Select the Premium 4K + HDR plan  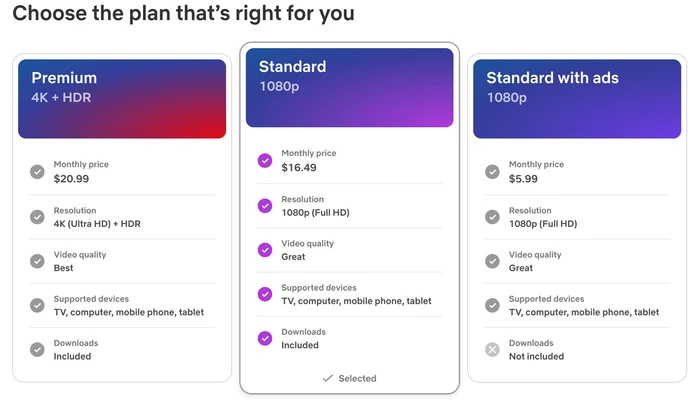coord(121,99)
